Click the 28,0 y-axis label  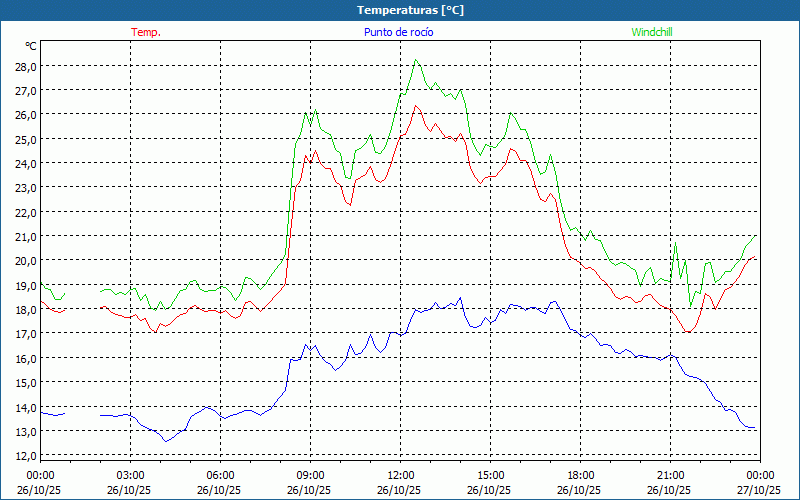point(25,66)
